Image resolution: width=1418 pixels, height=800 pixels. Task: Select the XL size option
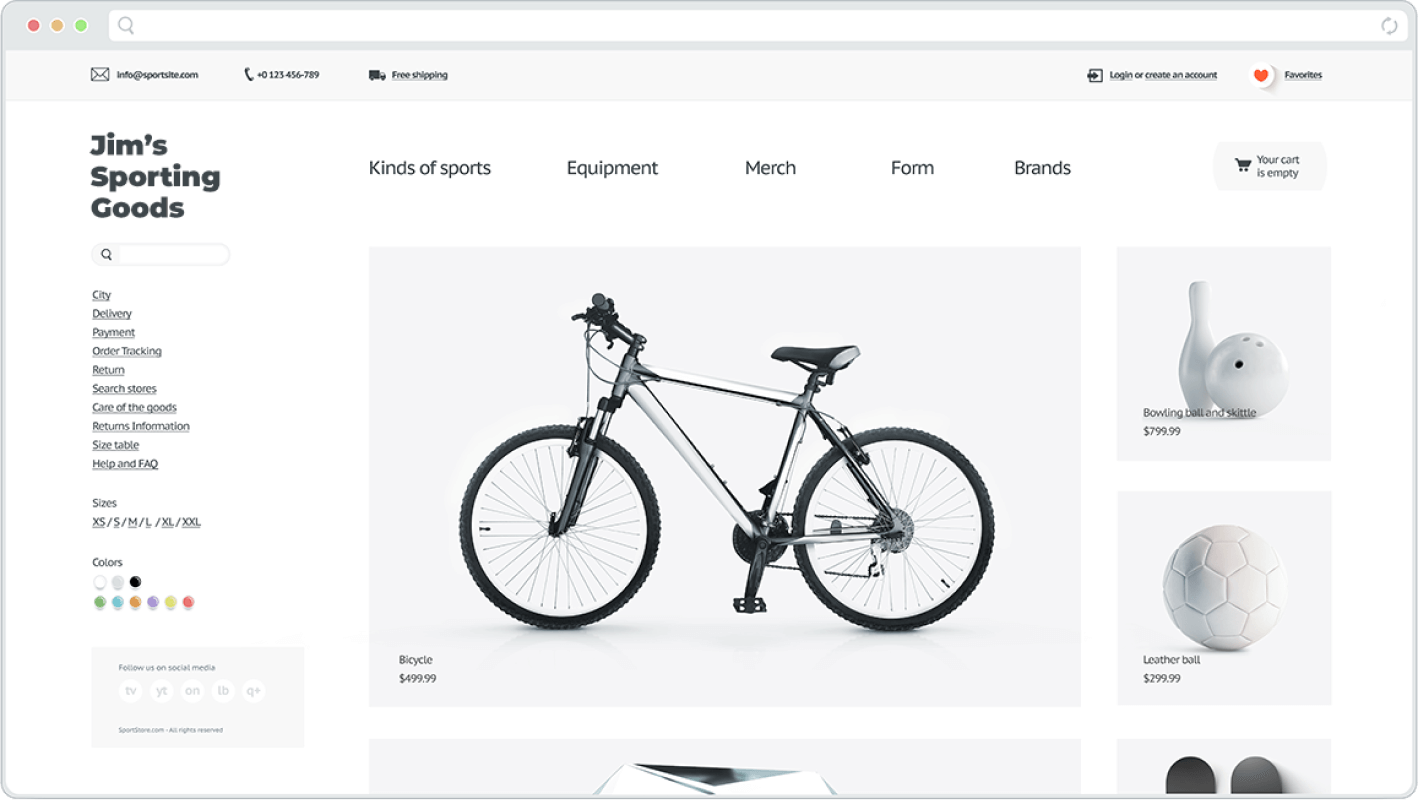click(168, 522)
